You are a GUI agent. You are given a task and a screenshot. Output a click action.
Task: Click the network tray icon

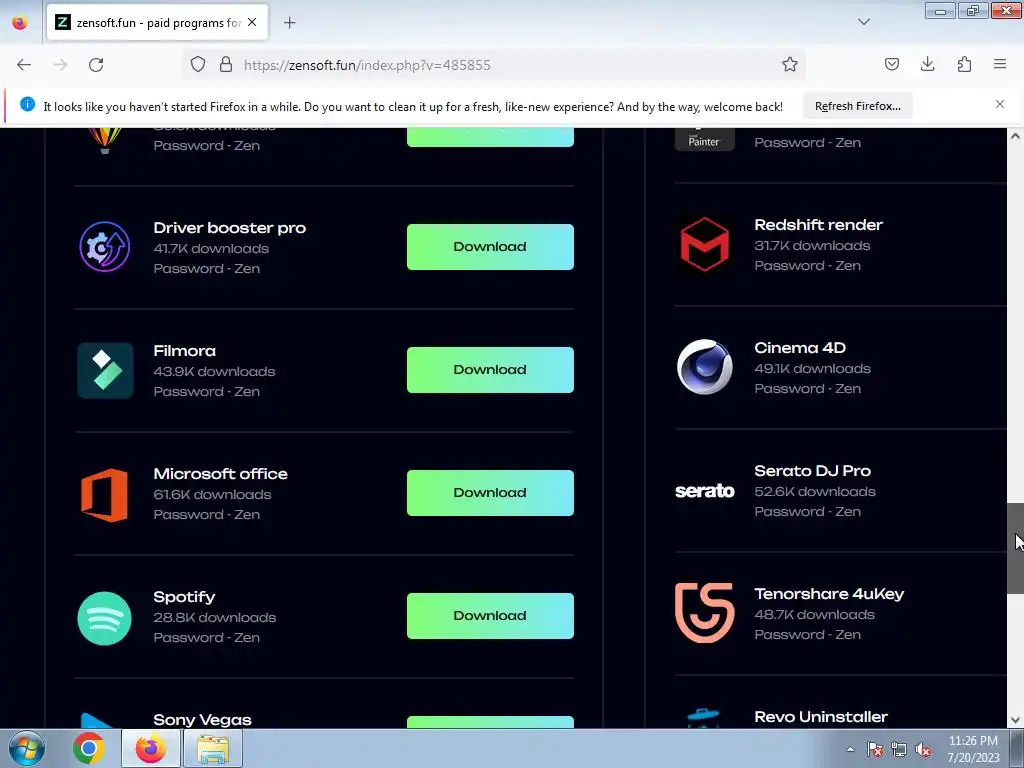[899, 750]
